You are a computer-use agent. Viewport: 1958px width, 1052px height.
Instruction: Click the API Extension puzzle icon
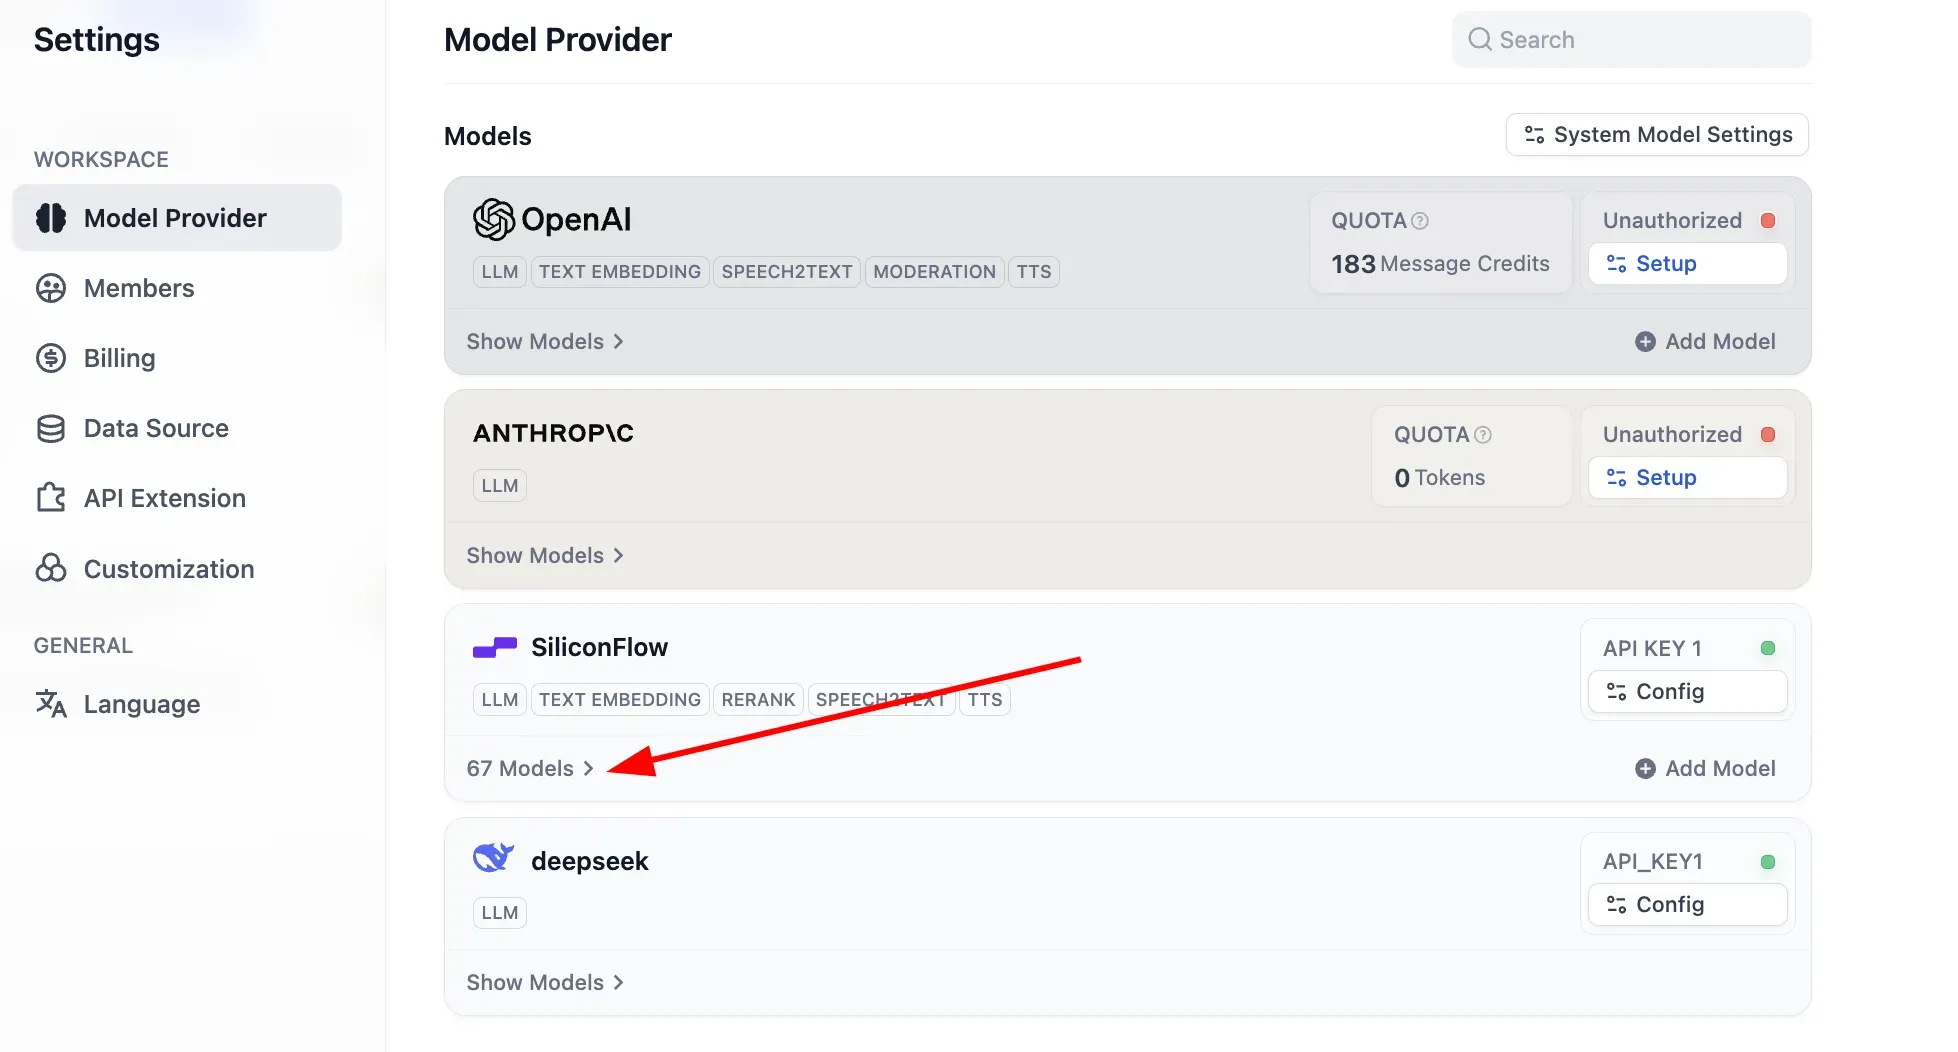pyautogui.click(x=51, y=498)
